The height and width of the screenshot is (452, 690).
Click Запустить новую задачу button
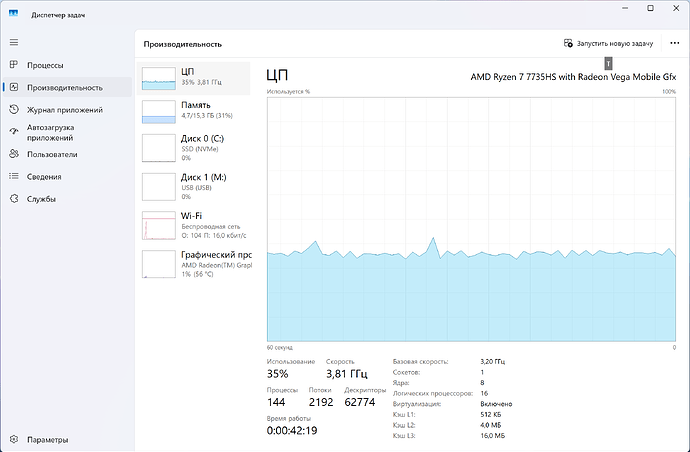[x=608, y=44]
